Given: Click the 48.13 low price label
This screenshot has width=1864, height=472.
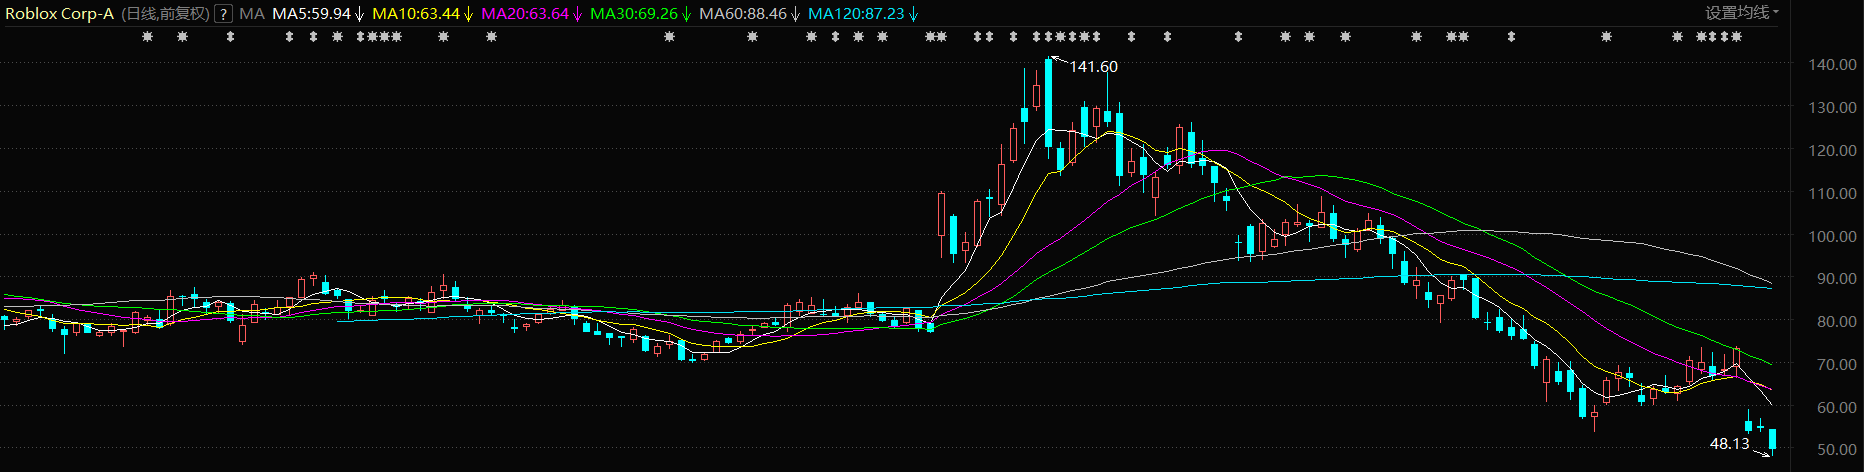Looking at the screenshot, I should [1730, 444].
